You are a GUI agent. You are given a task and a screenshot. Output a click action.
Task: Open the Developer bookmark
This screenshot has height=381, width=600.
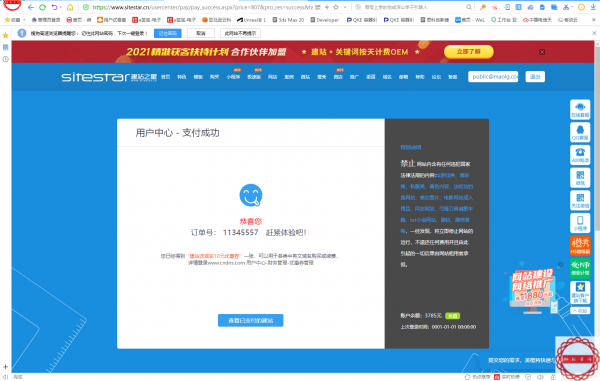pyautogui.click(x=324, y=20)
